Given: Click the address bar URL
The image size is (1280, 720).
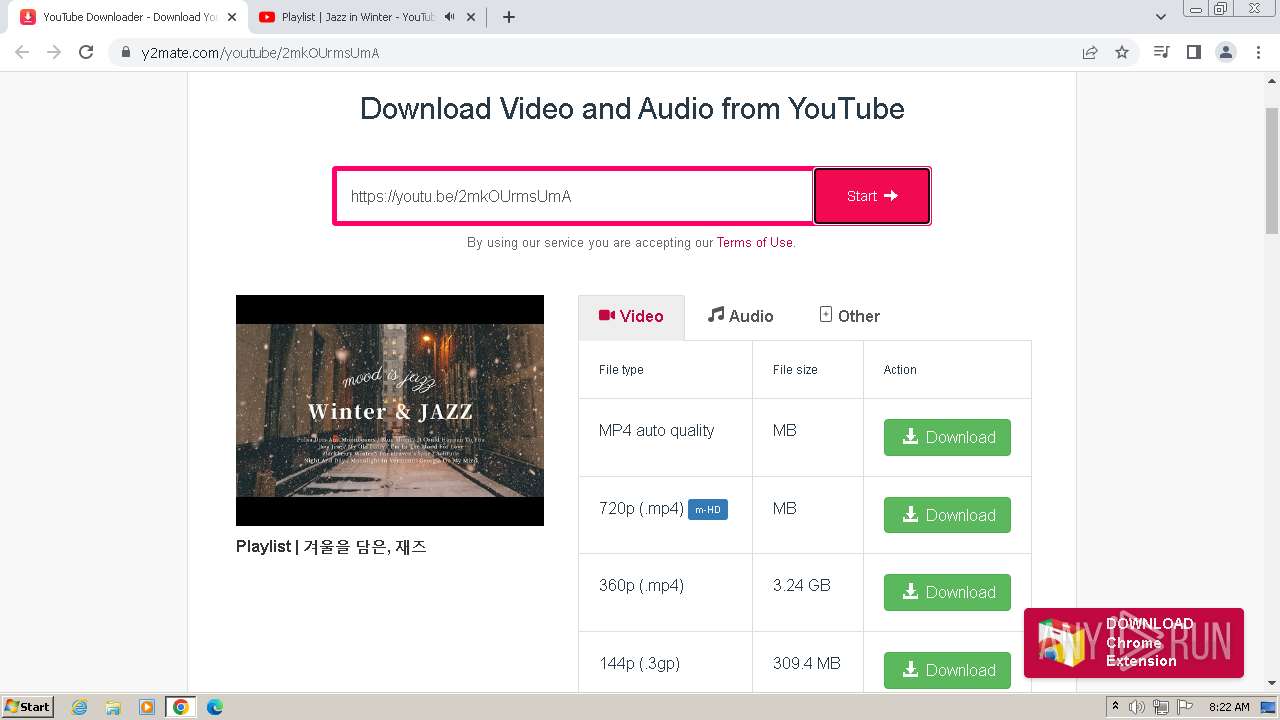Looking at the screenshot, I should (x=260, y=53).
